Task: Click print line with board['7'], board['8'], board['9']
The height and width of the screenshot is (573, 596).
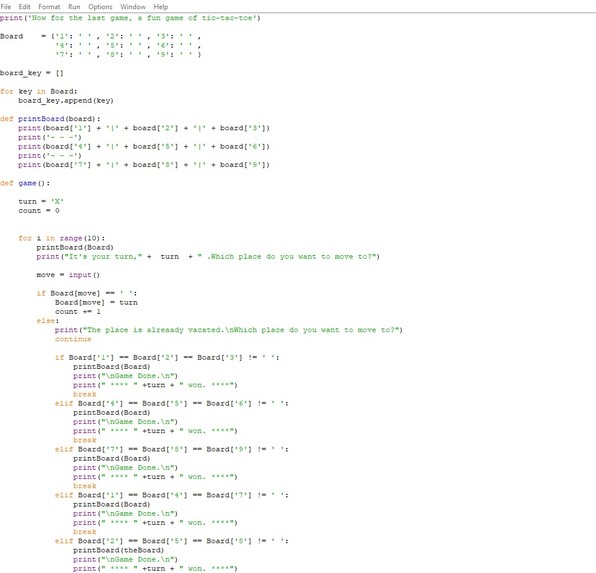Action: [x=144, y=165]
